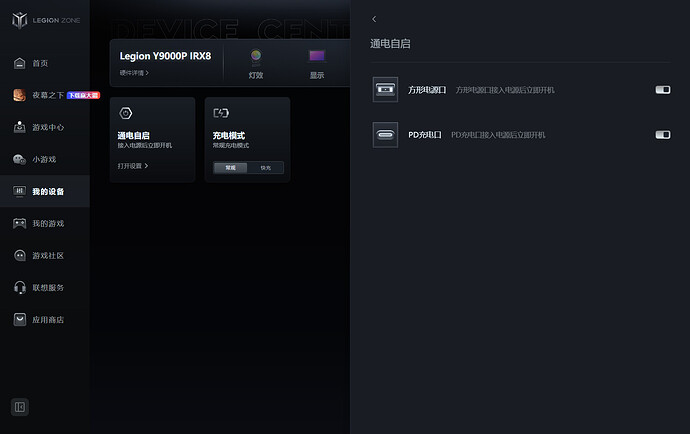
Task: Click PD充电口接入电源后立即开机 description
Action: tap(498, 135)
